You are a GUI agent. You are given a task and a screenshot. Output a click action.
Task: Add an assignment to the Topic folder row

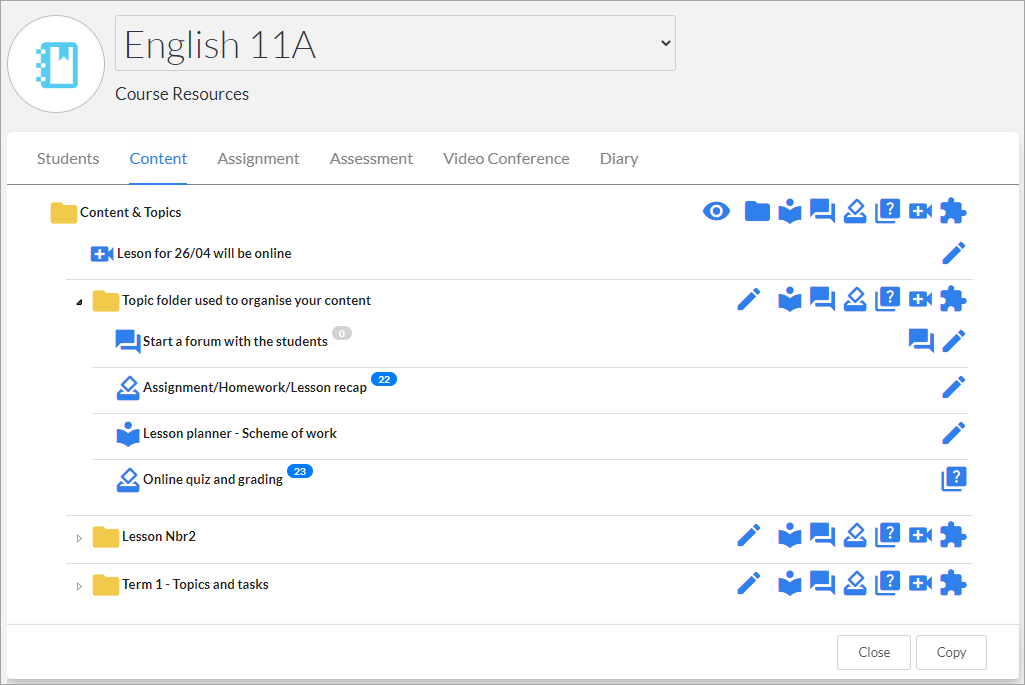click(855, 299)
